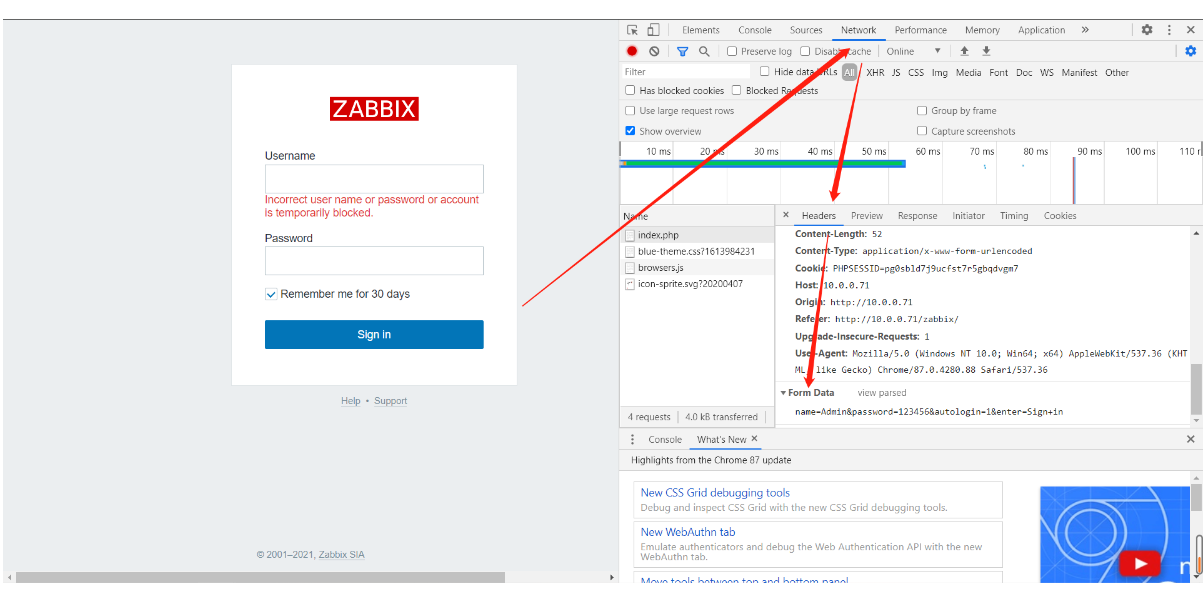Click the Password input field
The width and height of the screenshot is (1204, 593).
[x=374, y=261]
